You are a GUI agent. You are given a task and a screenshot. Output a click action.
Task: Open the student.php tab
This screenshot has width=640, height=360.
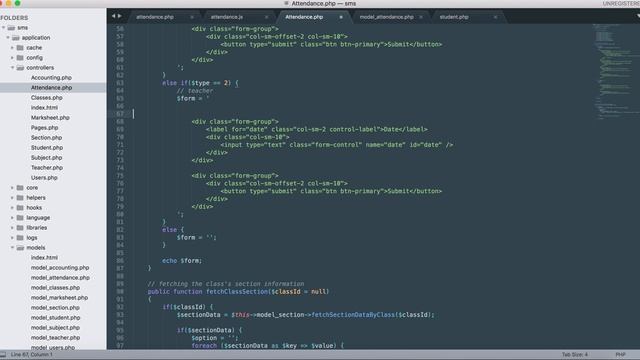tap(454, 17)
